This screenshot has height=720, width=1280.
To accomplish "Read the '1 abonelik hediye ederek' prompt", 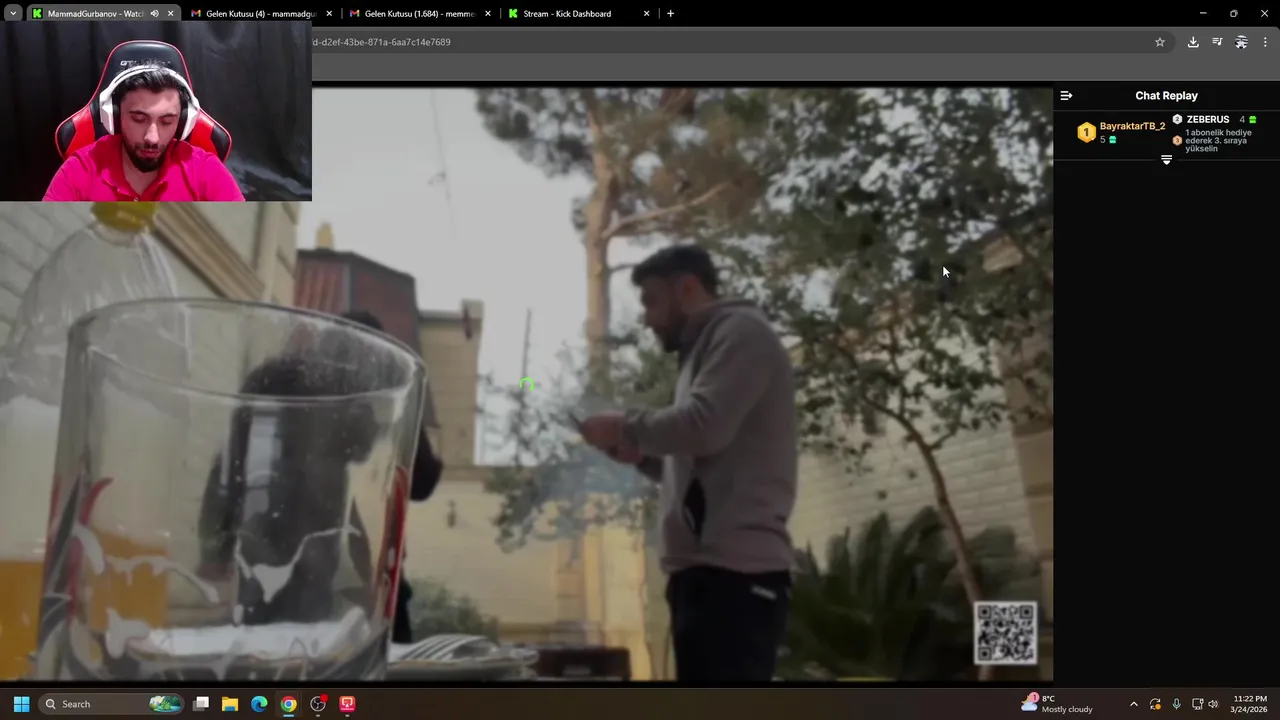I will 1218,140.
